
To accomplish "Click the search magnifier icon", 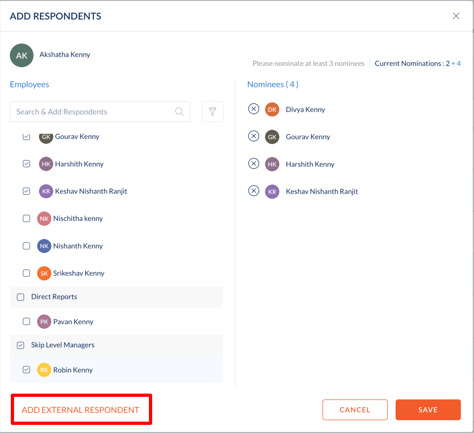I will (x=179, y=111).
